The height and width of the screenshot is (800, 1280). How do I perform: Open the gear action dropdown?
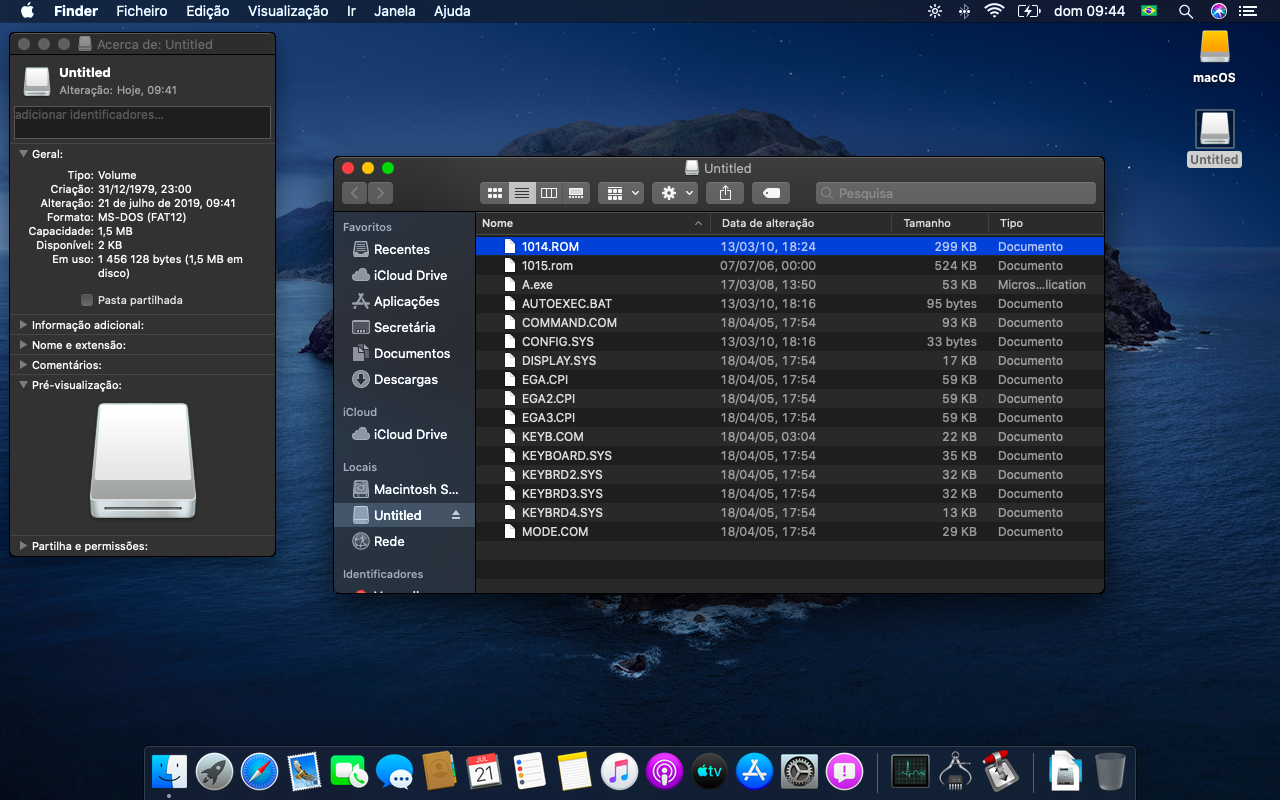[675, 193]
